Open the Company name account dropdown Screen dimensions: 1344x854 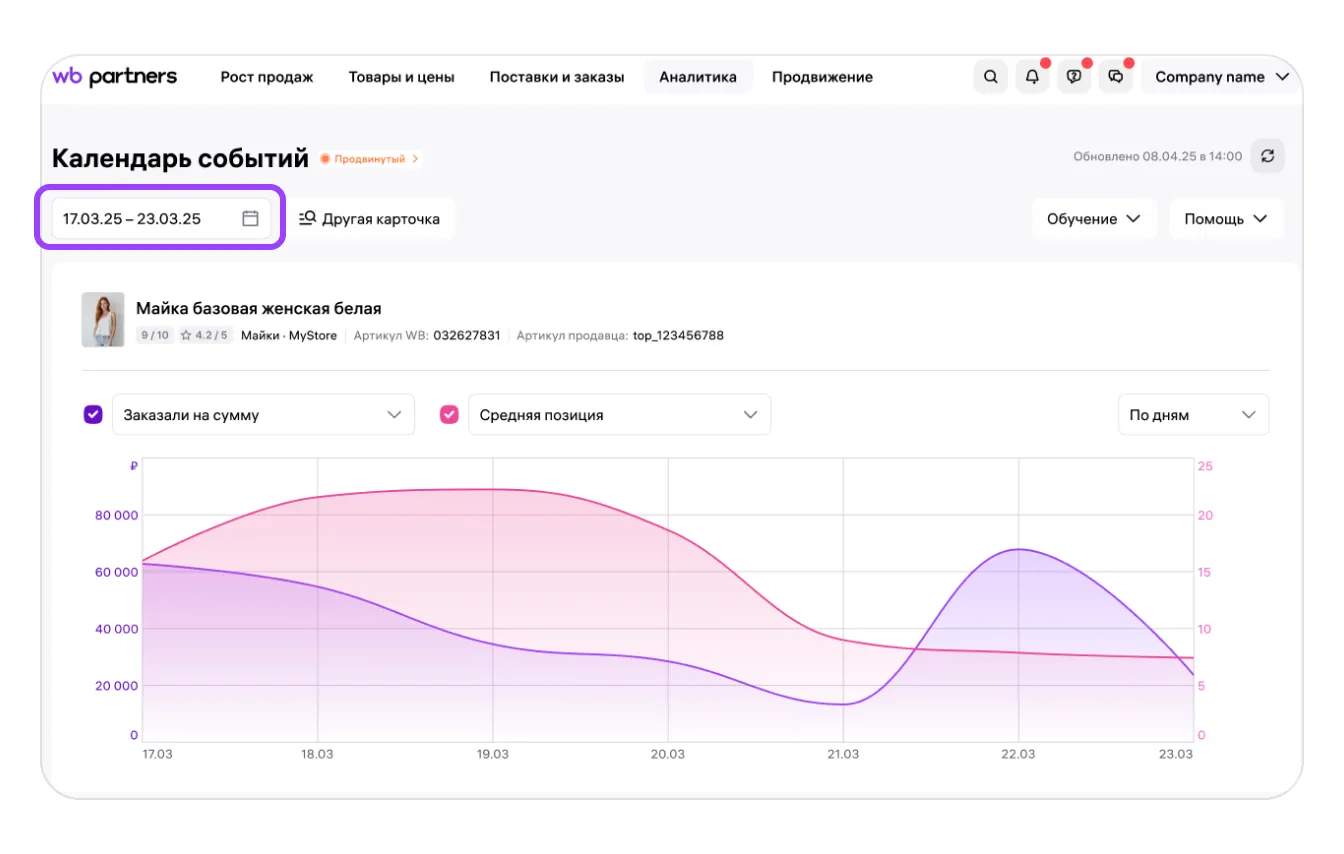pos(1222,77)
